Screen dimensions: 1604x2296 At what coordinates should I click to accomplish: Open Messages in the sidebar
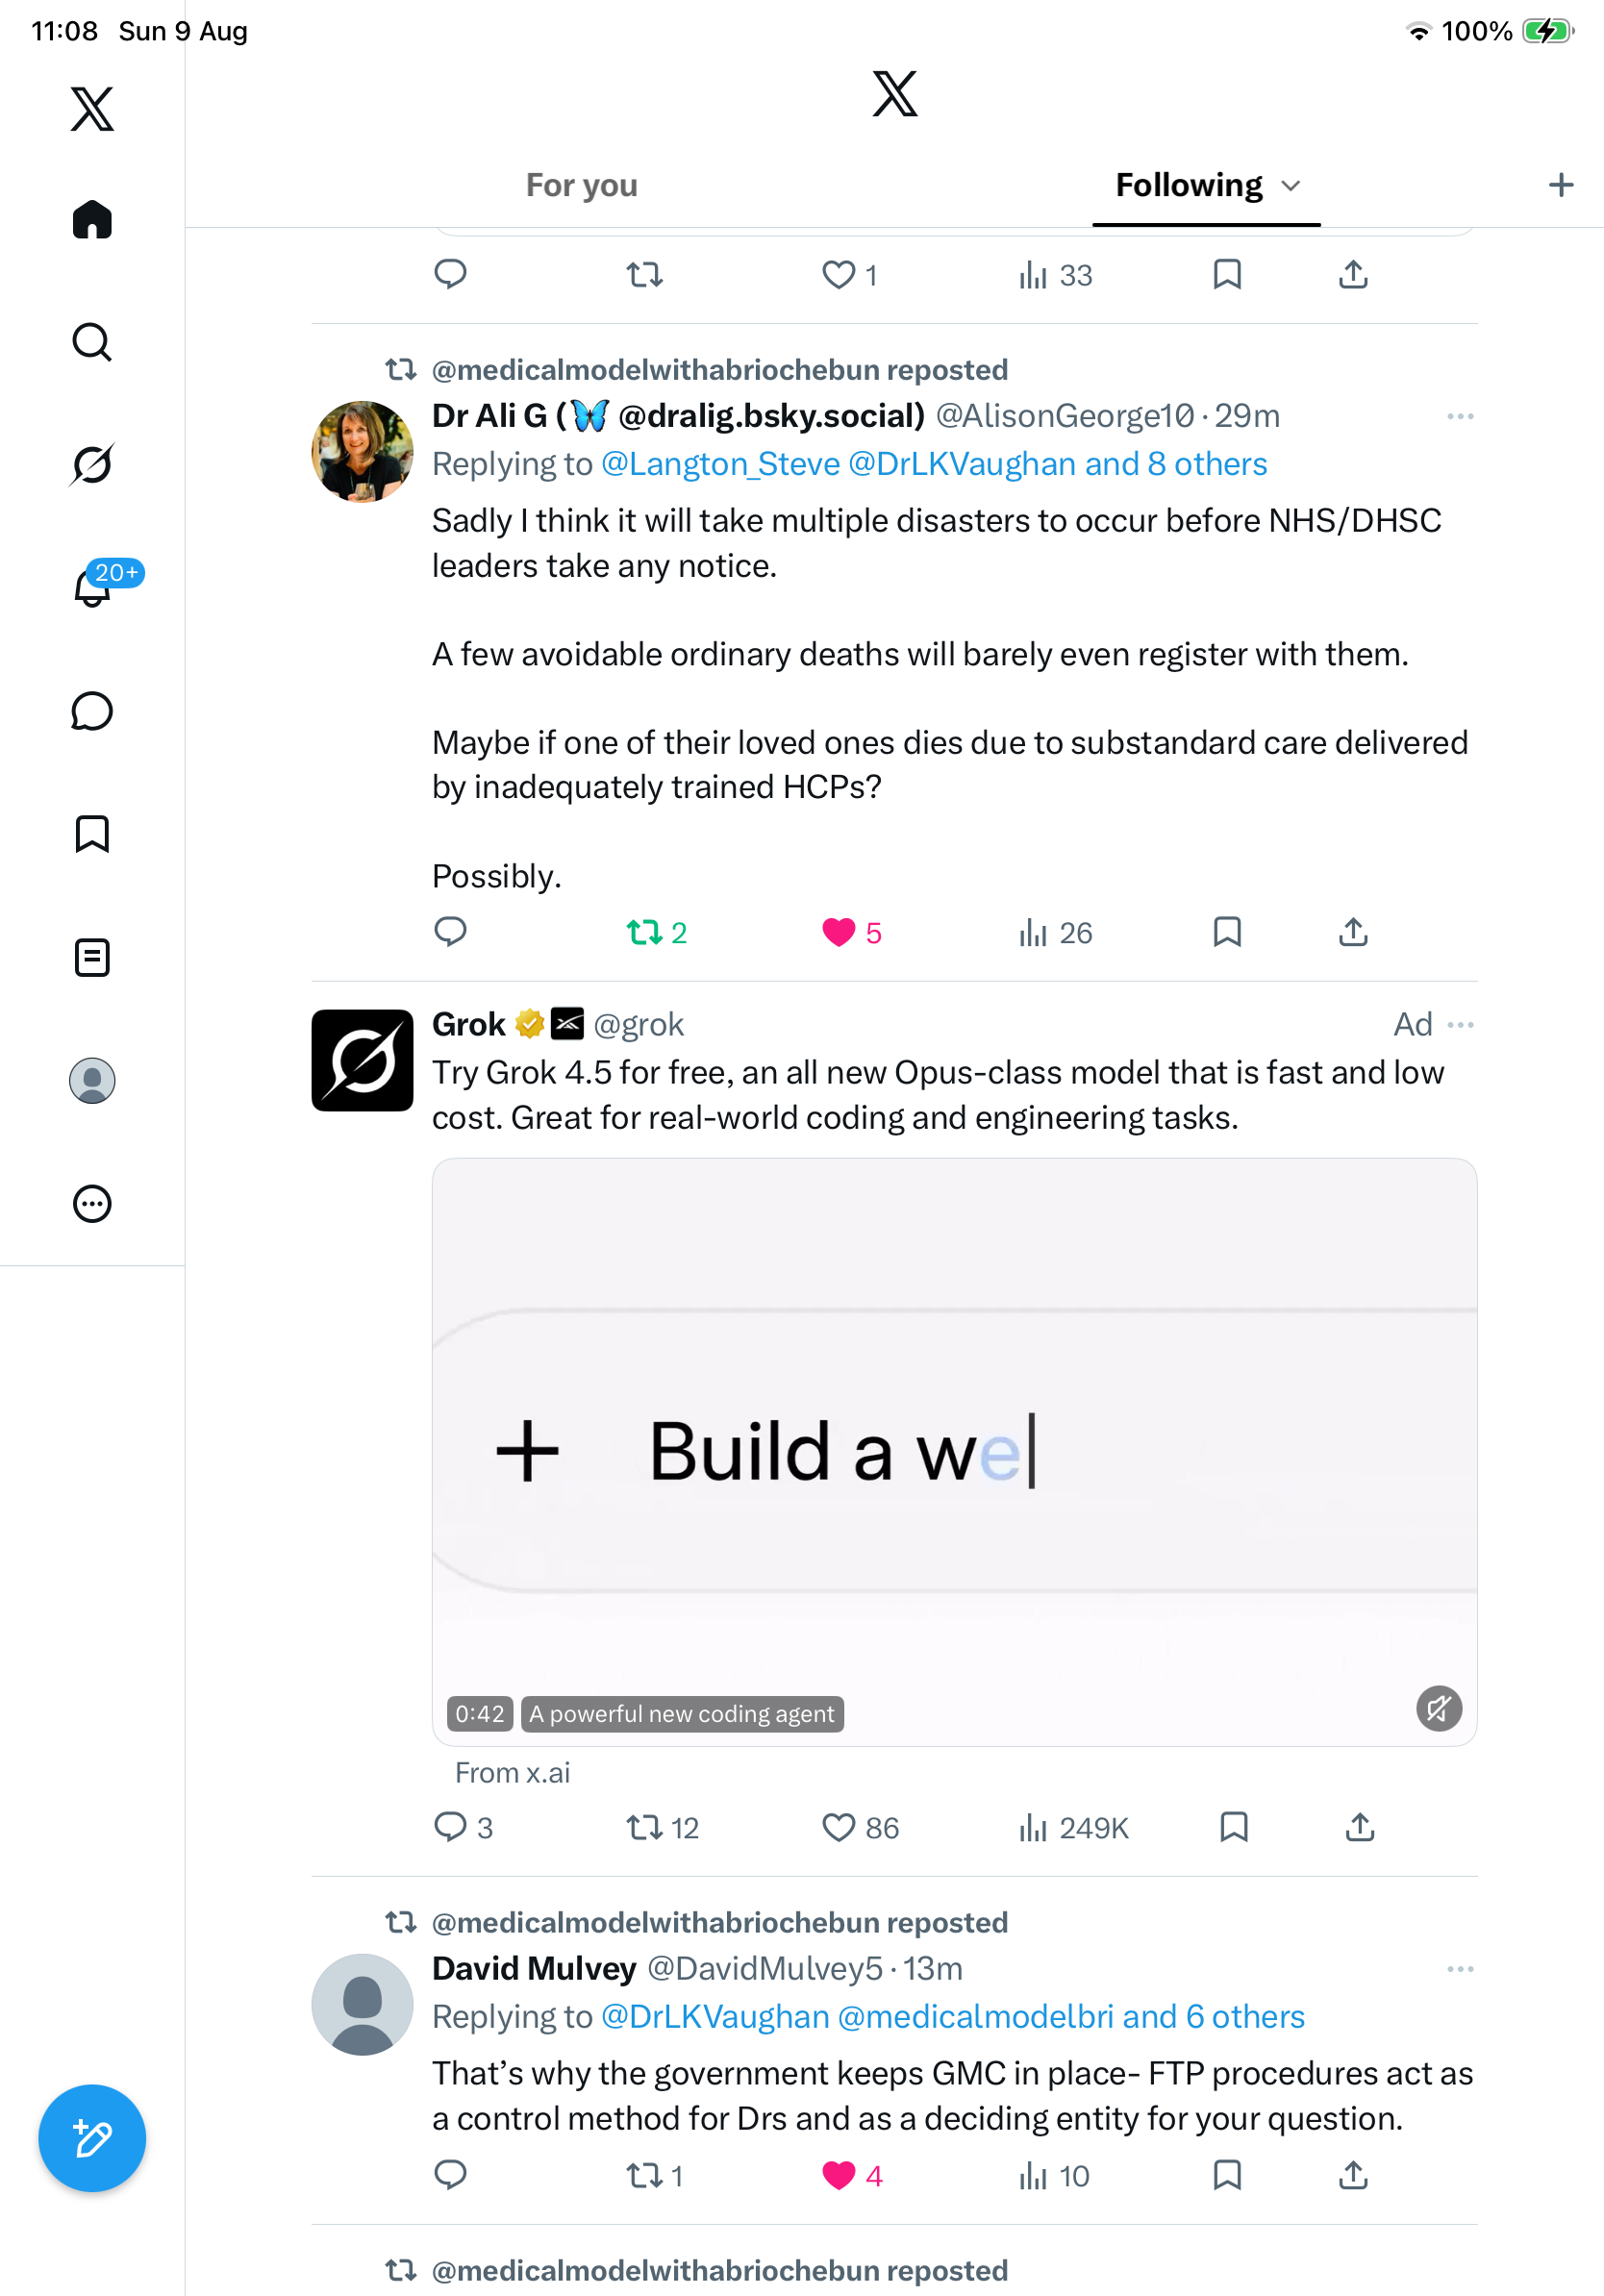pos(92,711)
